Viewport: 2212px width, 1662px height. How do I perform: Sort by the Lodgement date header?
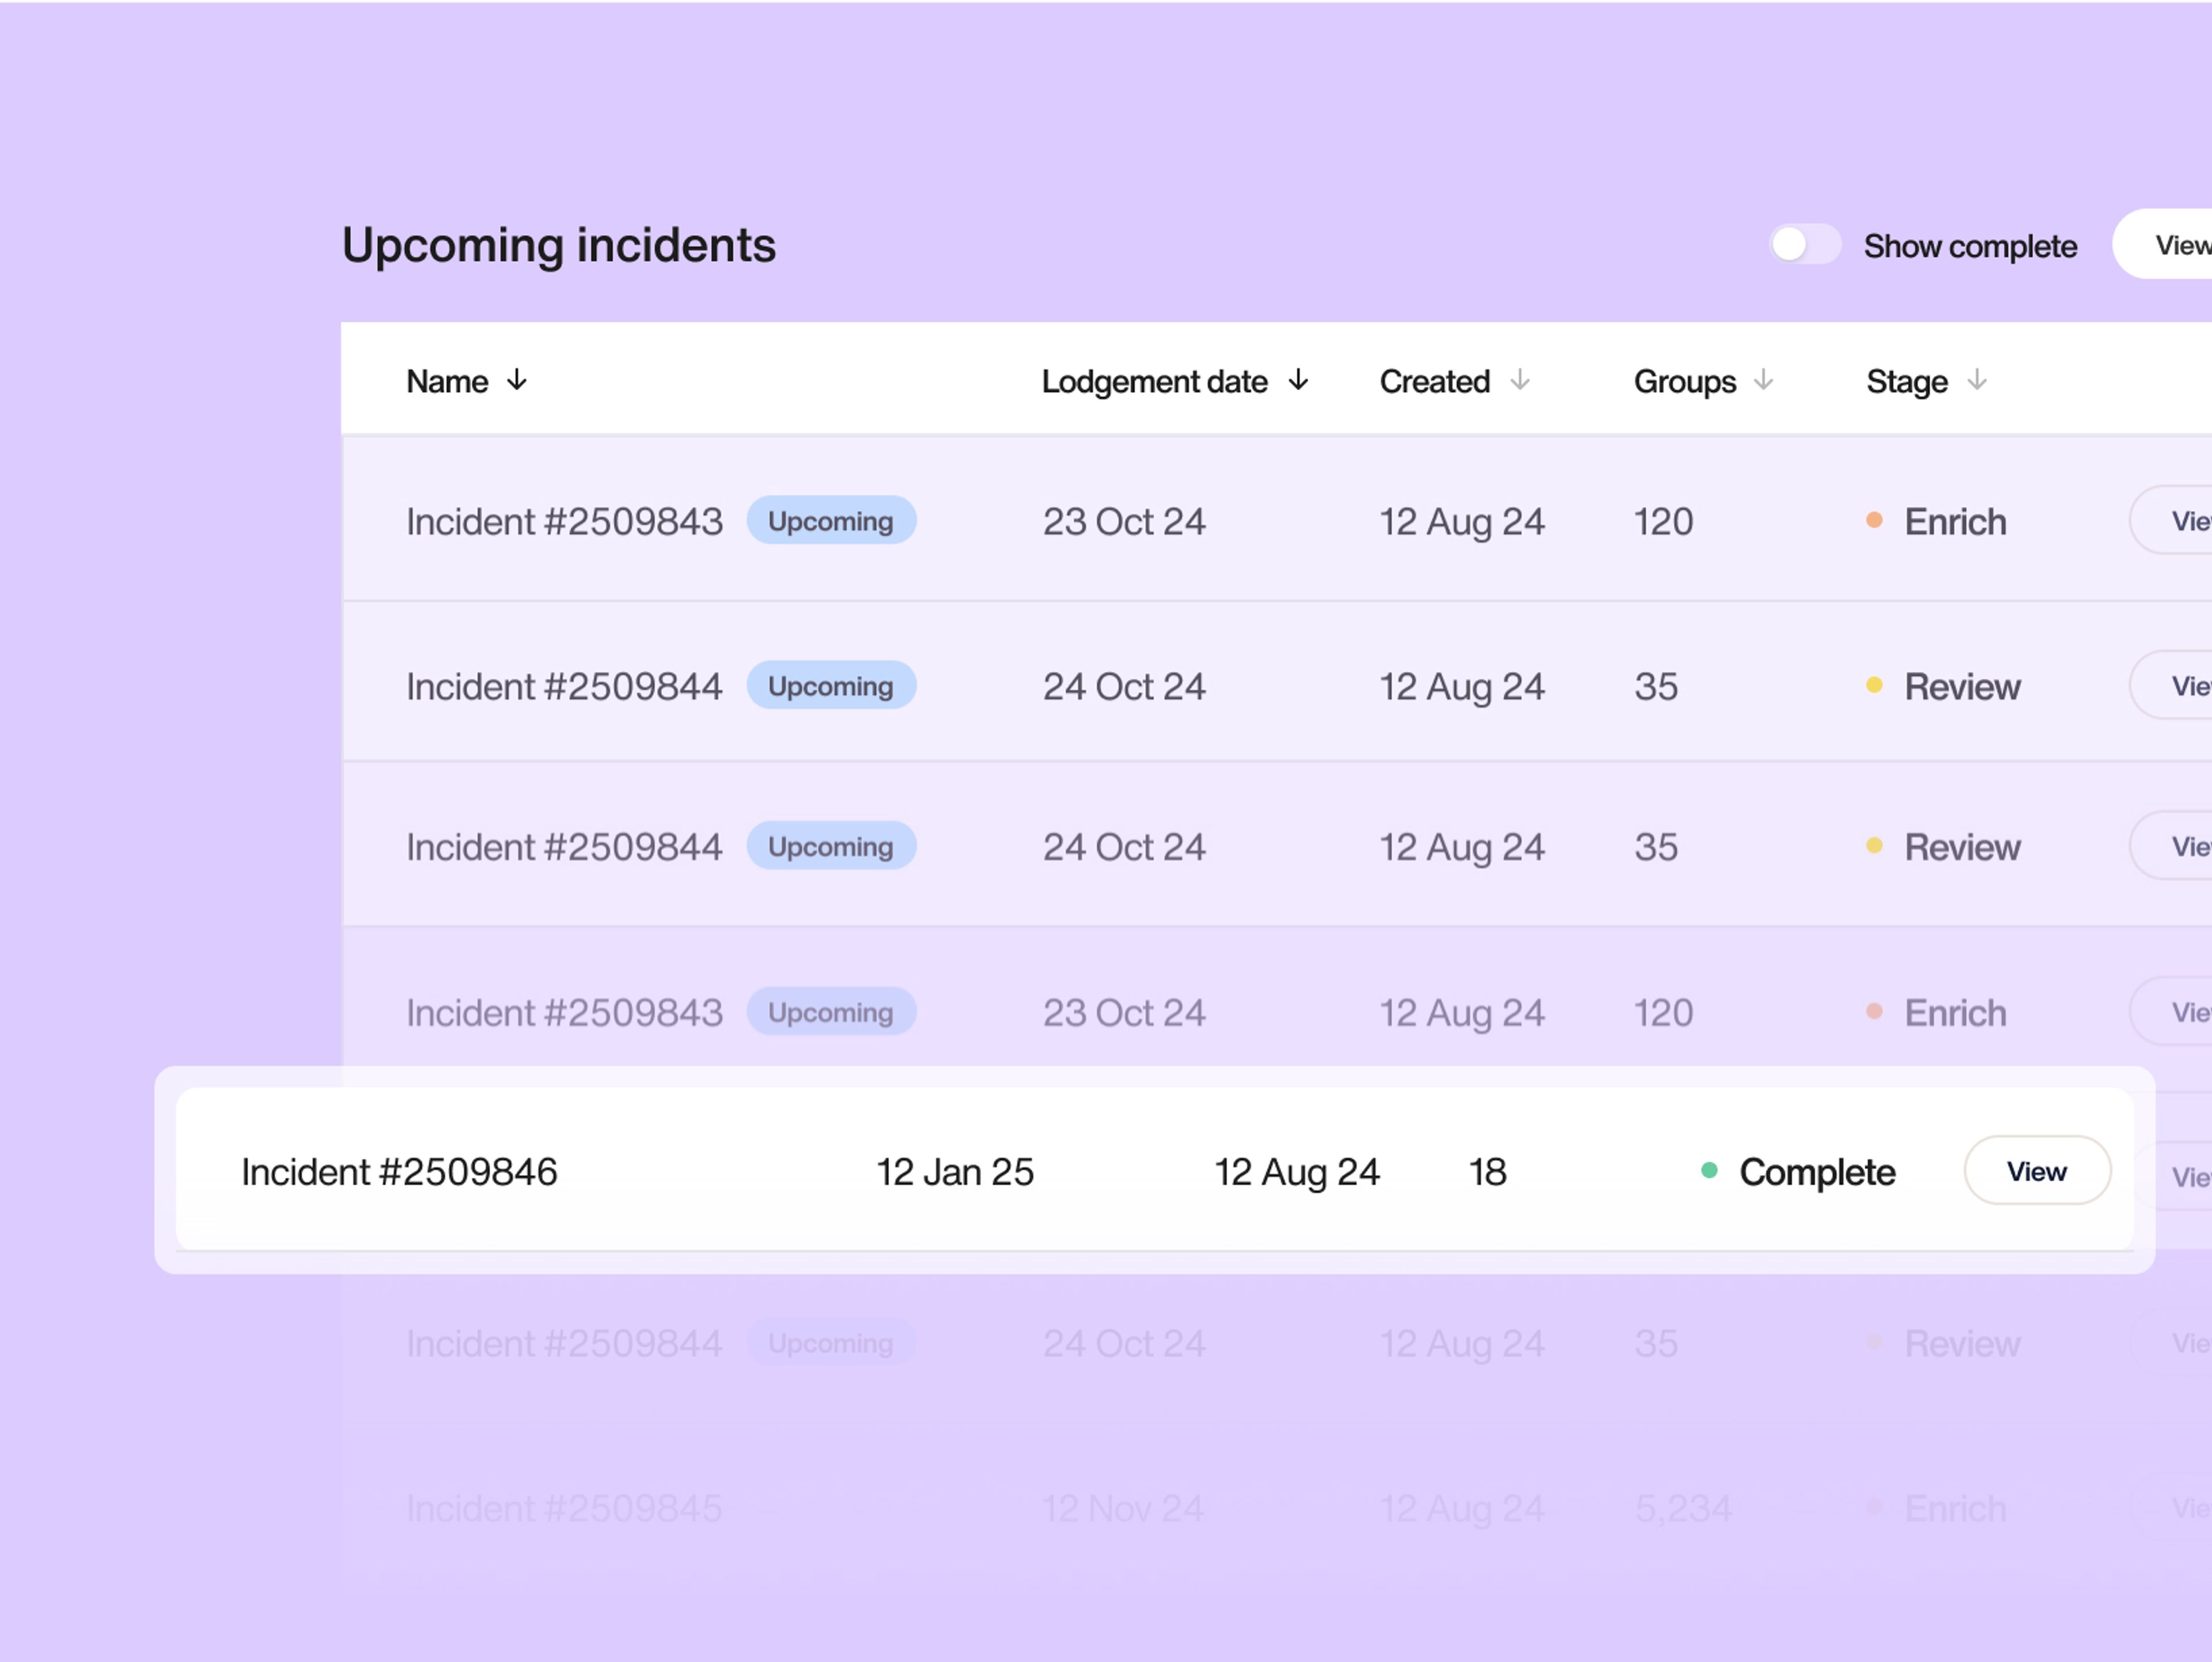coord(1154,382)
